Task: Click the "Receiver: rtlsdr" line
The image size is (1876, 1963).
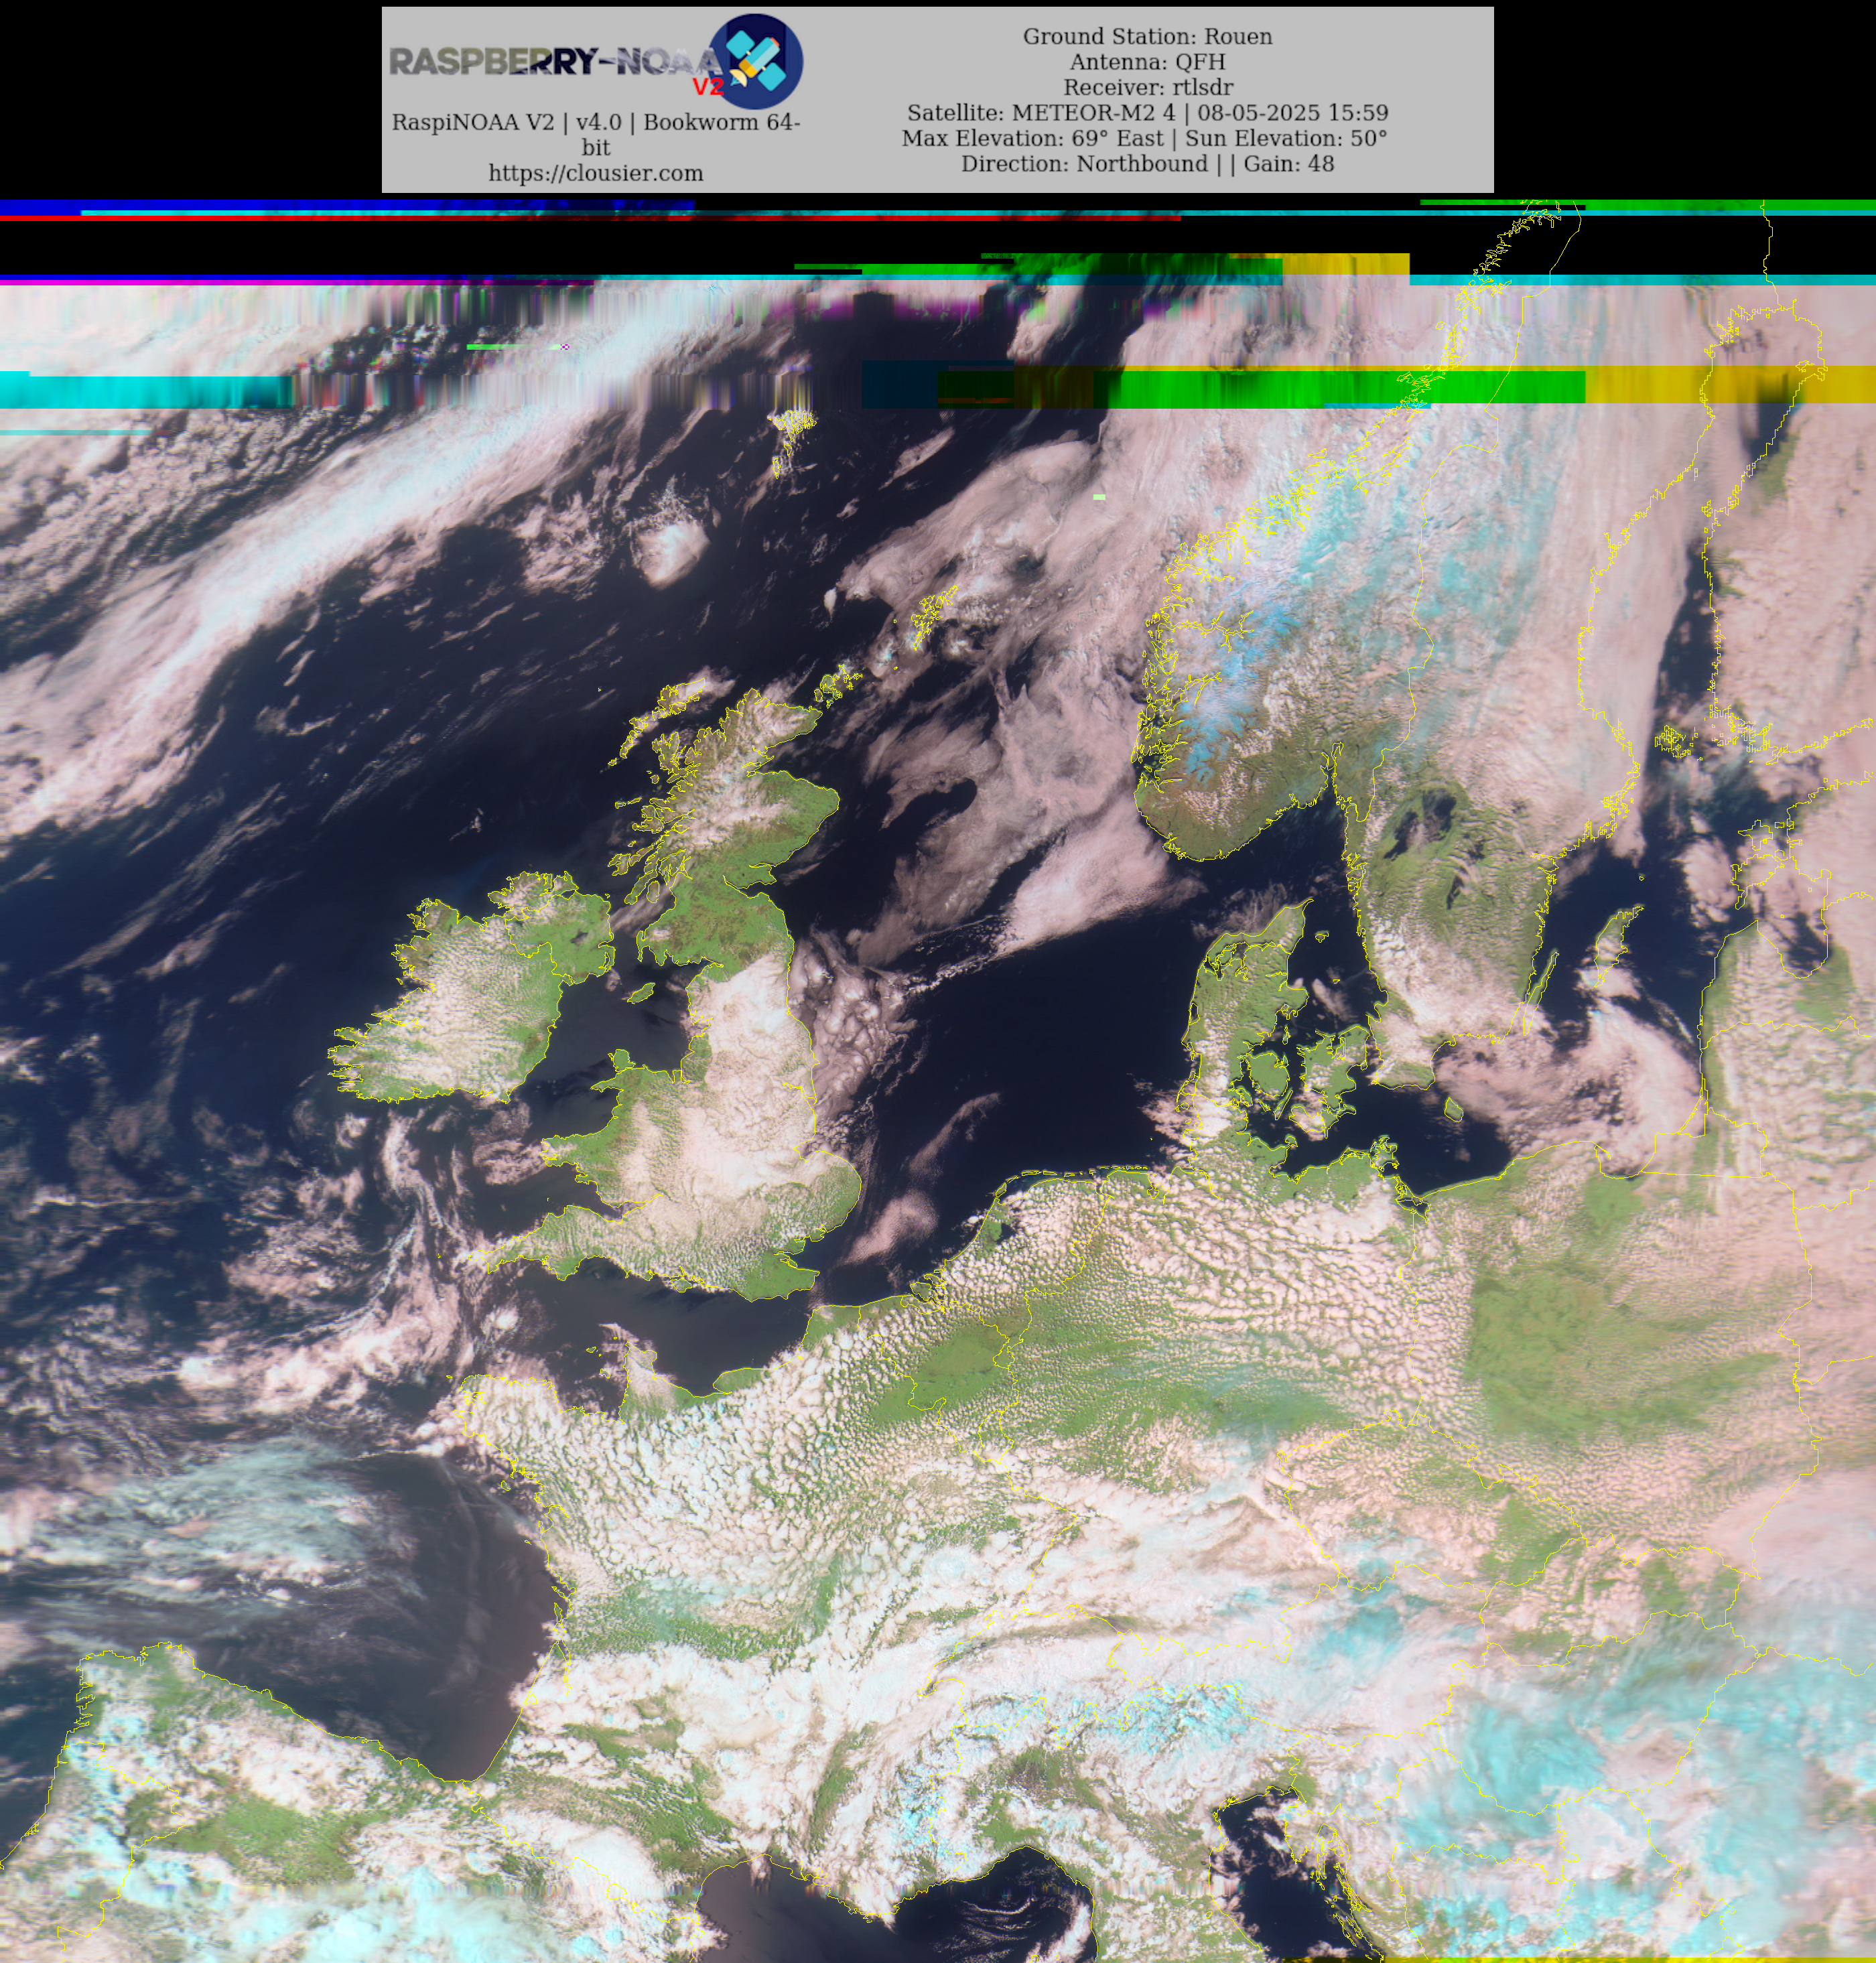Action: (1147, 87)
